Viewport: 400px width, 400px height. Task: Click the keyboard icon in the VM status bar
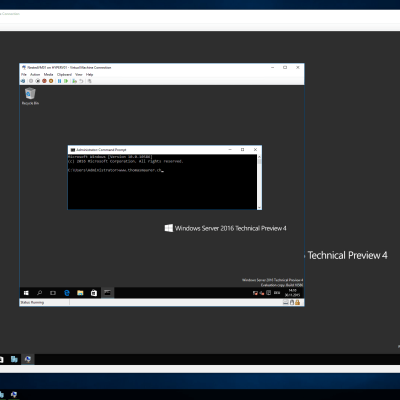point(286,302)
